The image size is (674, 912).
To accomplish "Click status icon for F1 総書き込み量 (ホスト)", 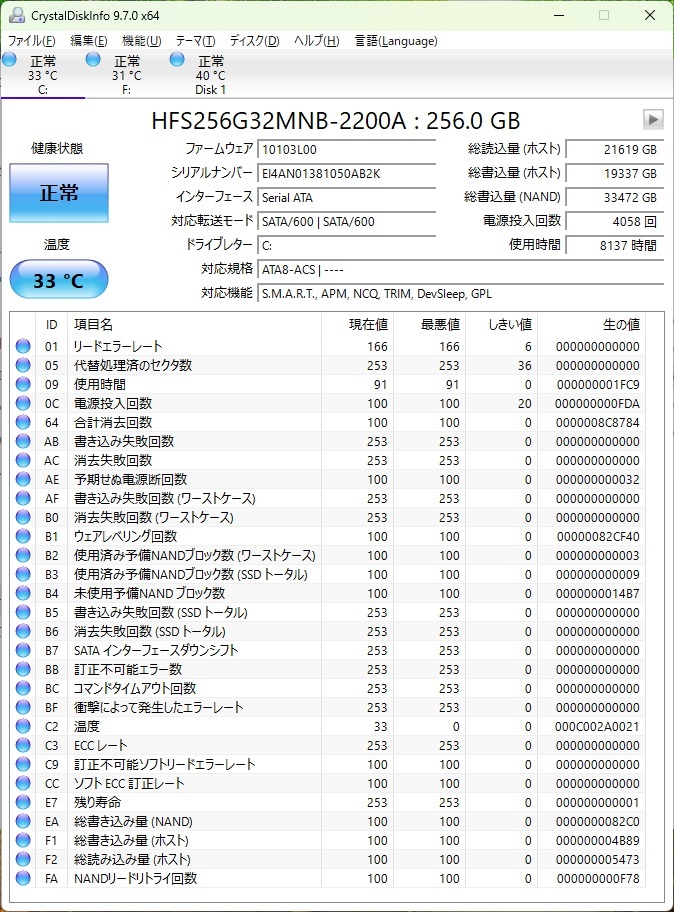I will [23, 840].
